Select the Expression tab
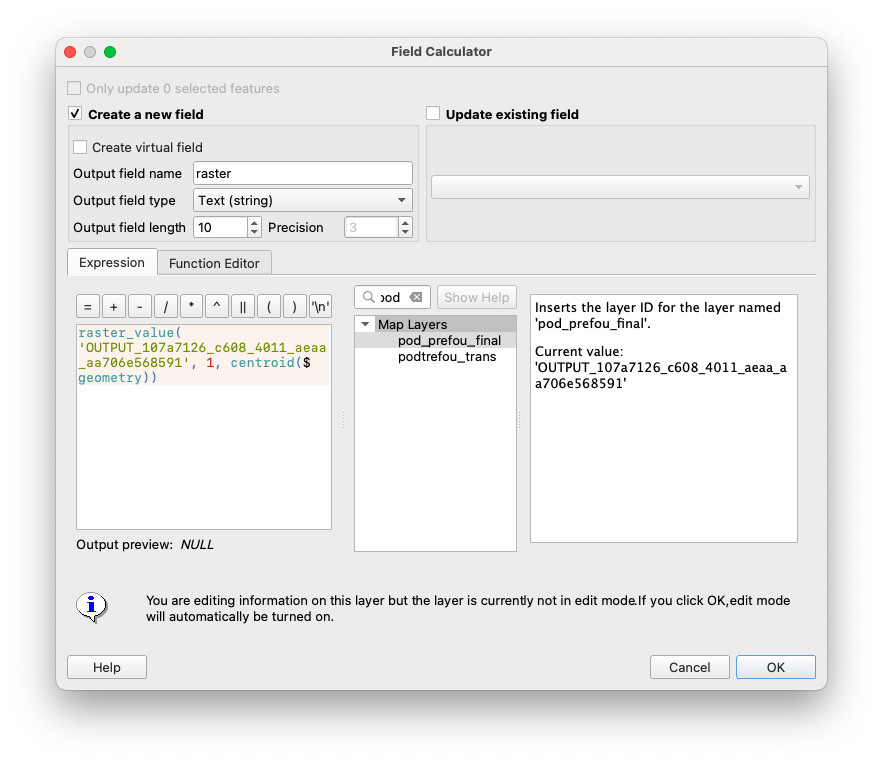This screenshot has height=764, width=883. coord(112,262)
